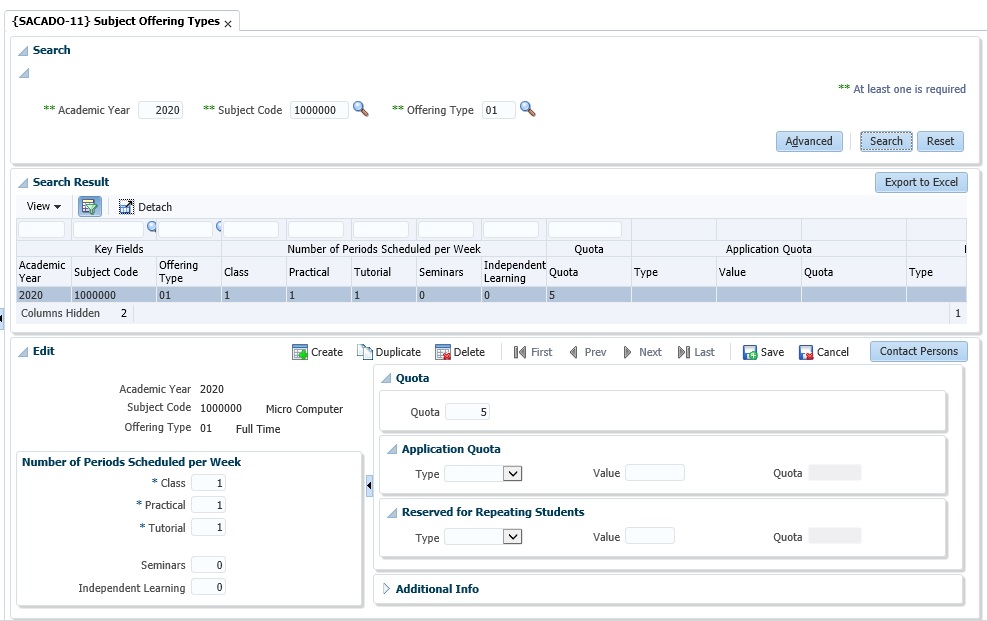Toggle the Query by Example filter icon
Viewport: 987px width, 621px height.
click(91, 207)
